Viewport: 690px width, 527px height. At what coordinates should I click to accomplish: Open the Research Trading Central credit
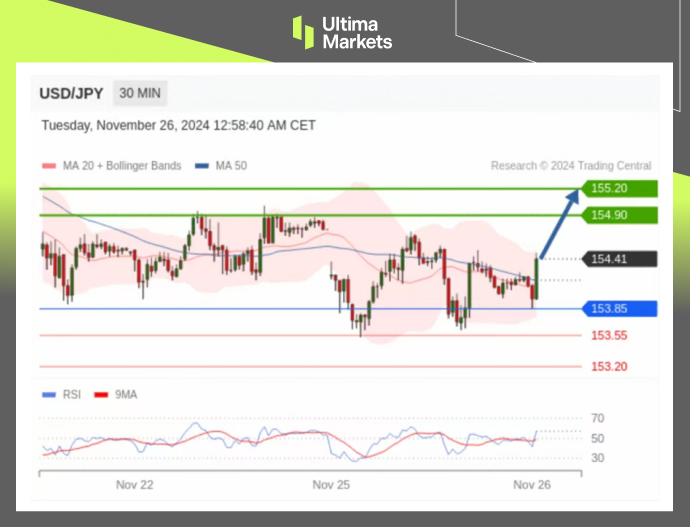point(571,166)
